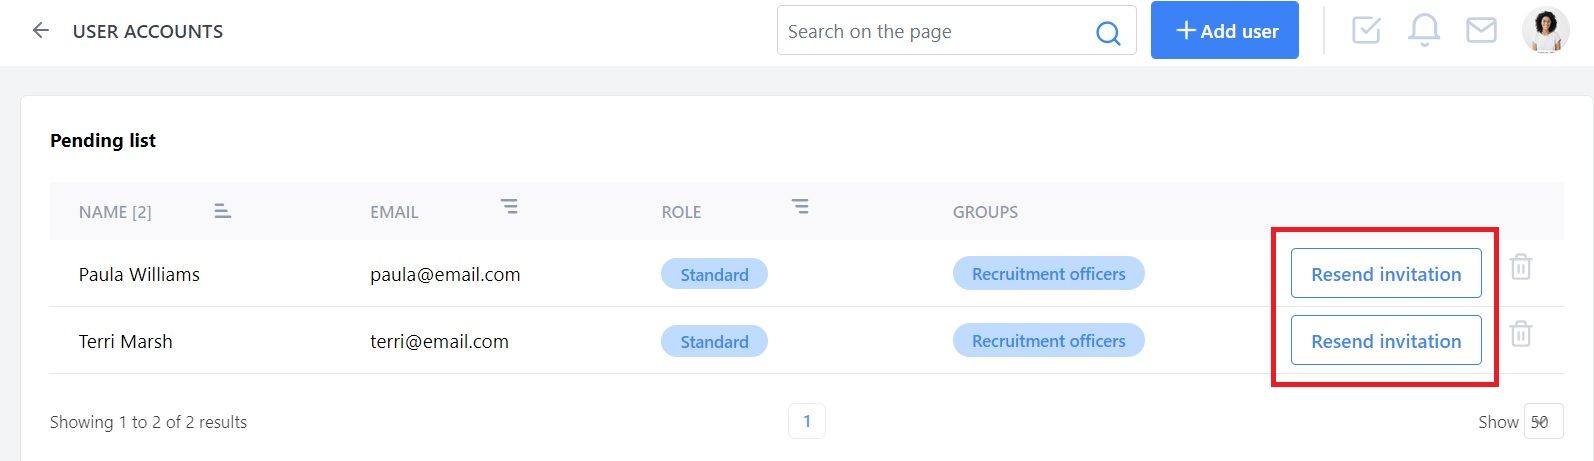Click the back arrow beside User Accounts
The height and width of the screenshot is (461, 1594).
pos(41,31)
